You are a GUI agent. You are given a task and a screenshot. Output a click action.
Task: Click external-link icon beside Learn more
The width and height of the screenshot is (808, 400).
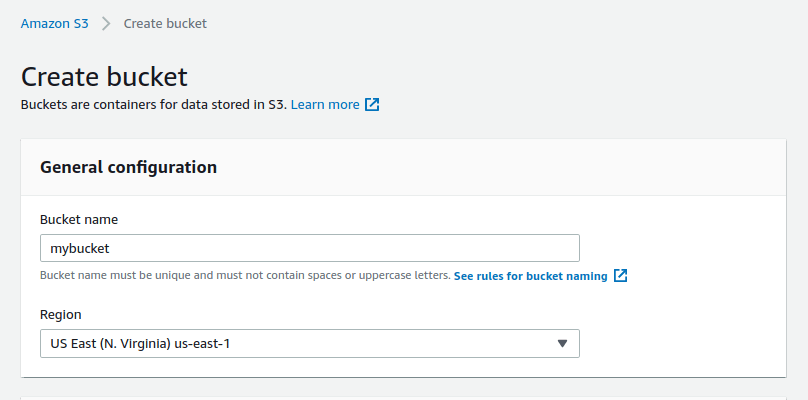372,105
